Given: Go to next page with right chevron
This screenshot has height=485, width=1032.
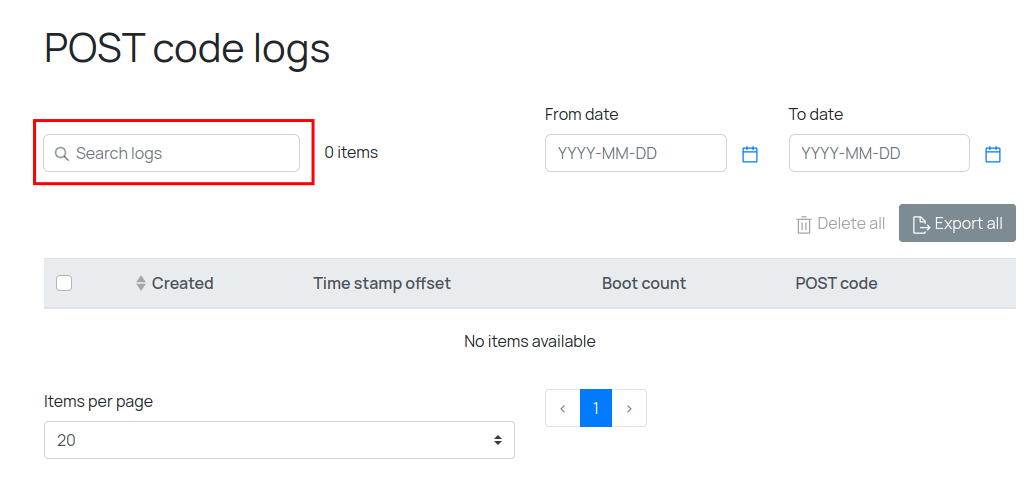Looking at the screenshot, I should tap(629, 408).
